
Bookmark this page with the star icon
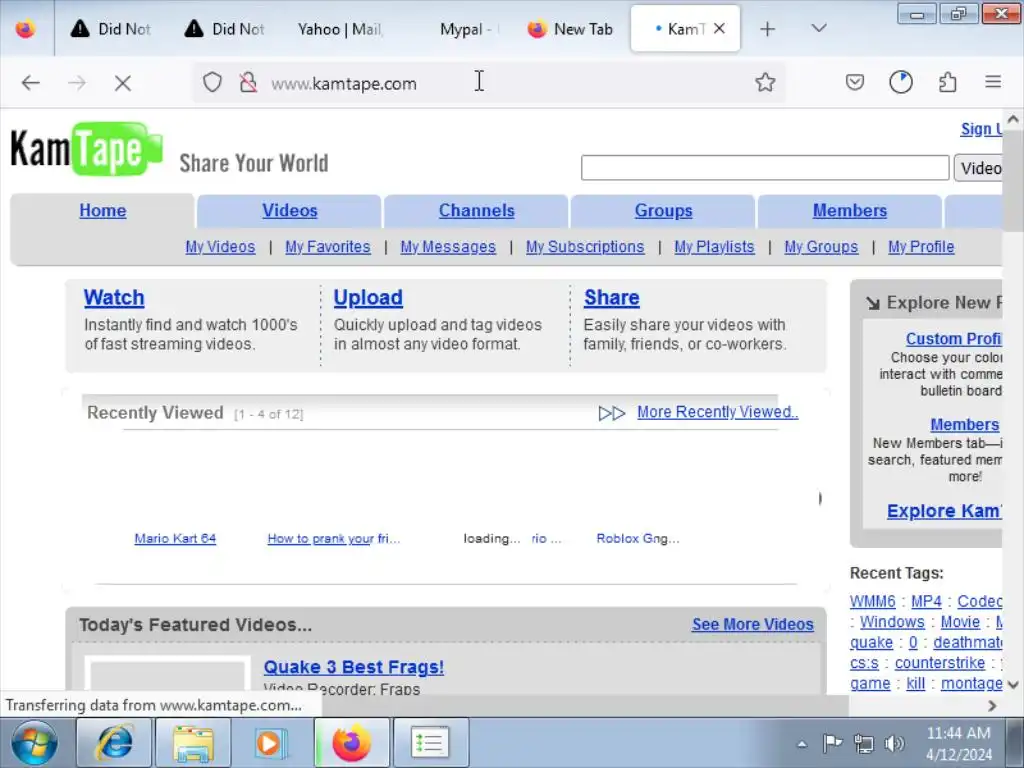765,82
